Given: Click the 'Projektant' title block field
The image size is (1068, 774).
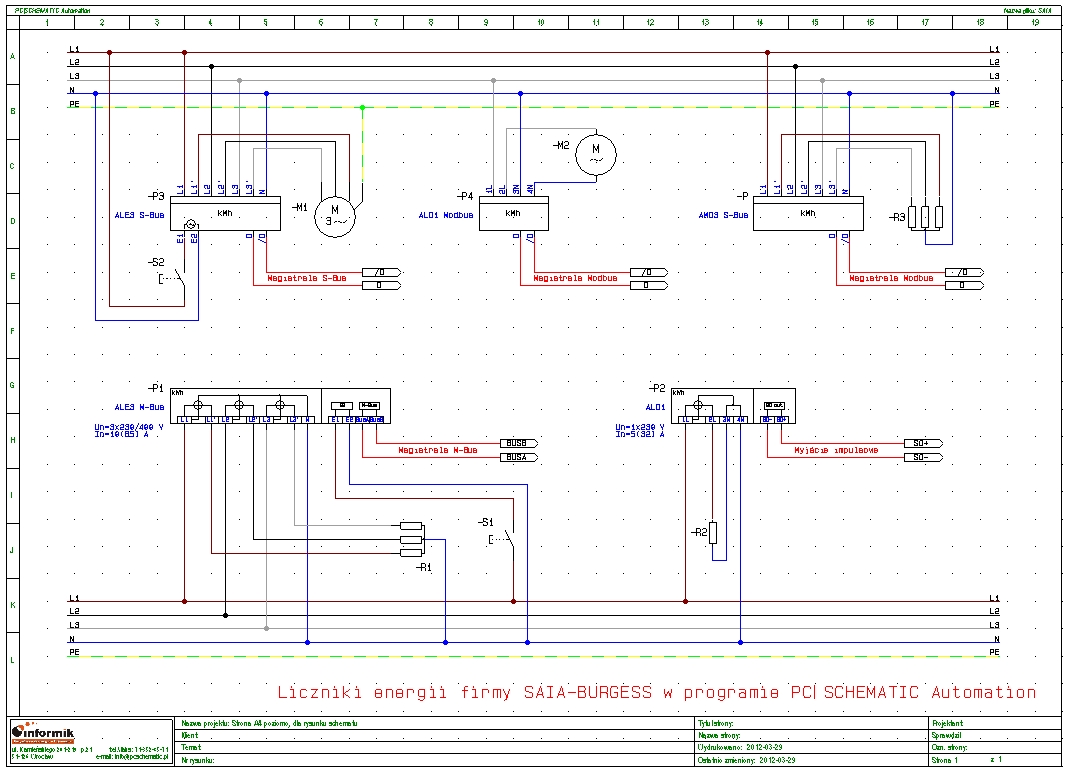Looking at the screenshot, I should click(x=993, y=723).
